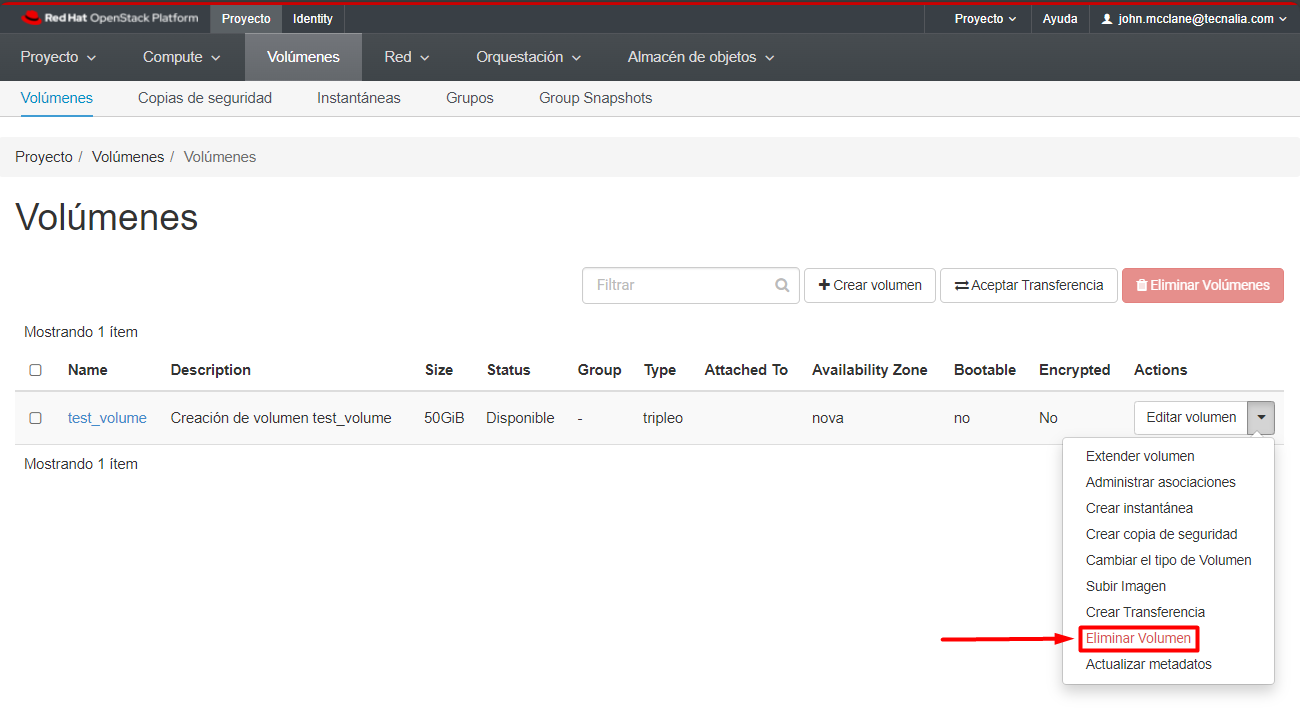This screenshot has width=1300, height=715.
Task: Open the test_volume link
Action: tap(107, 418)
